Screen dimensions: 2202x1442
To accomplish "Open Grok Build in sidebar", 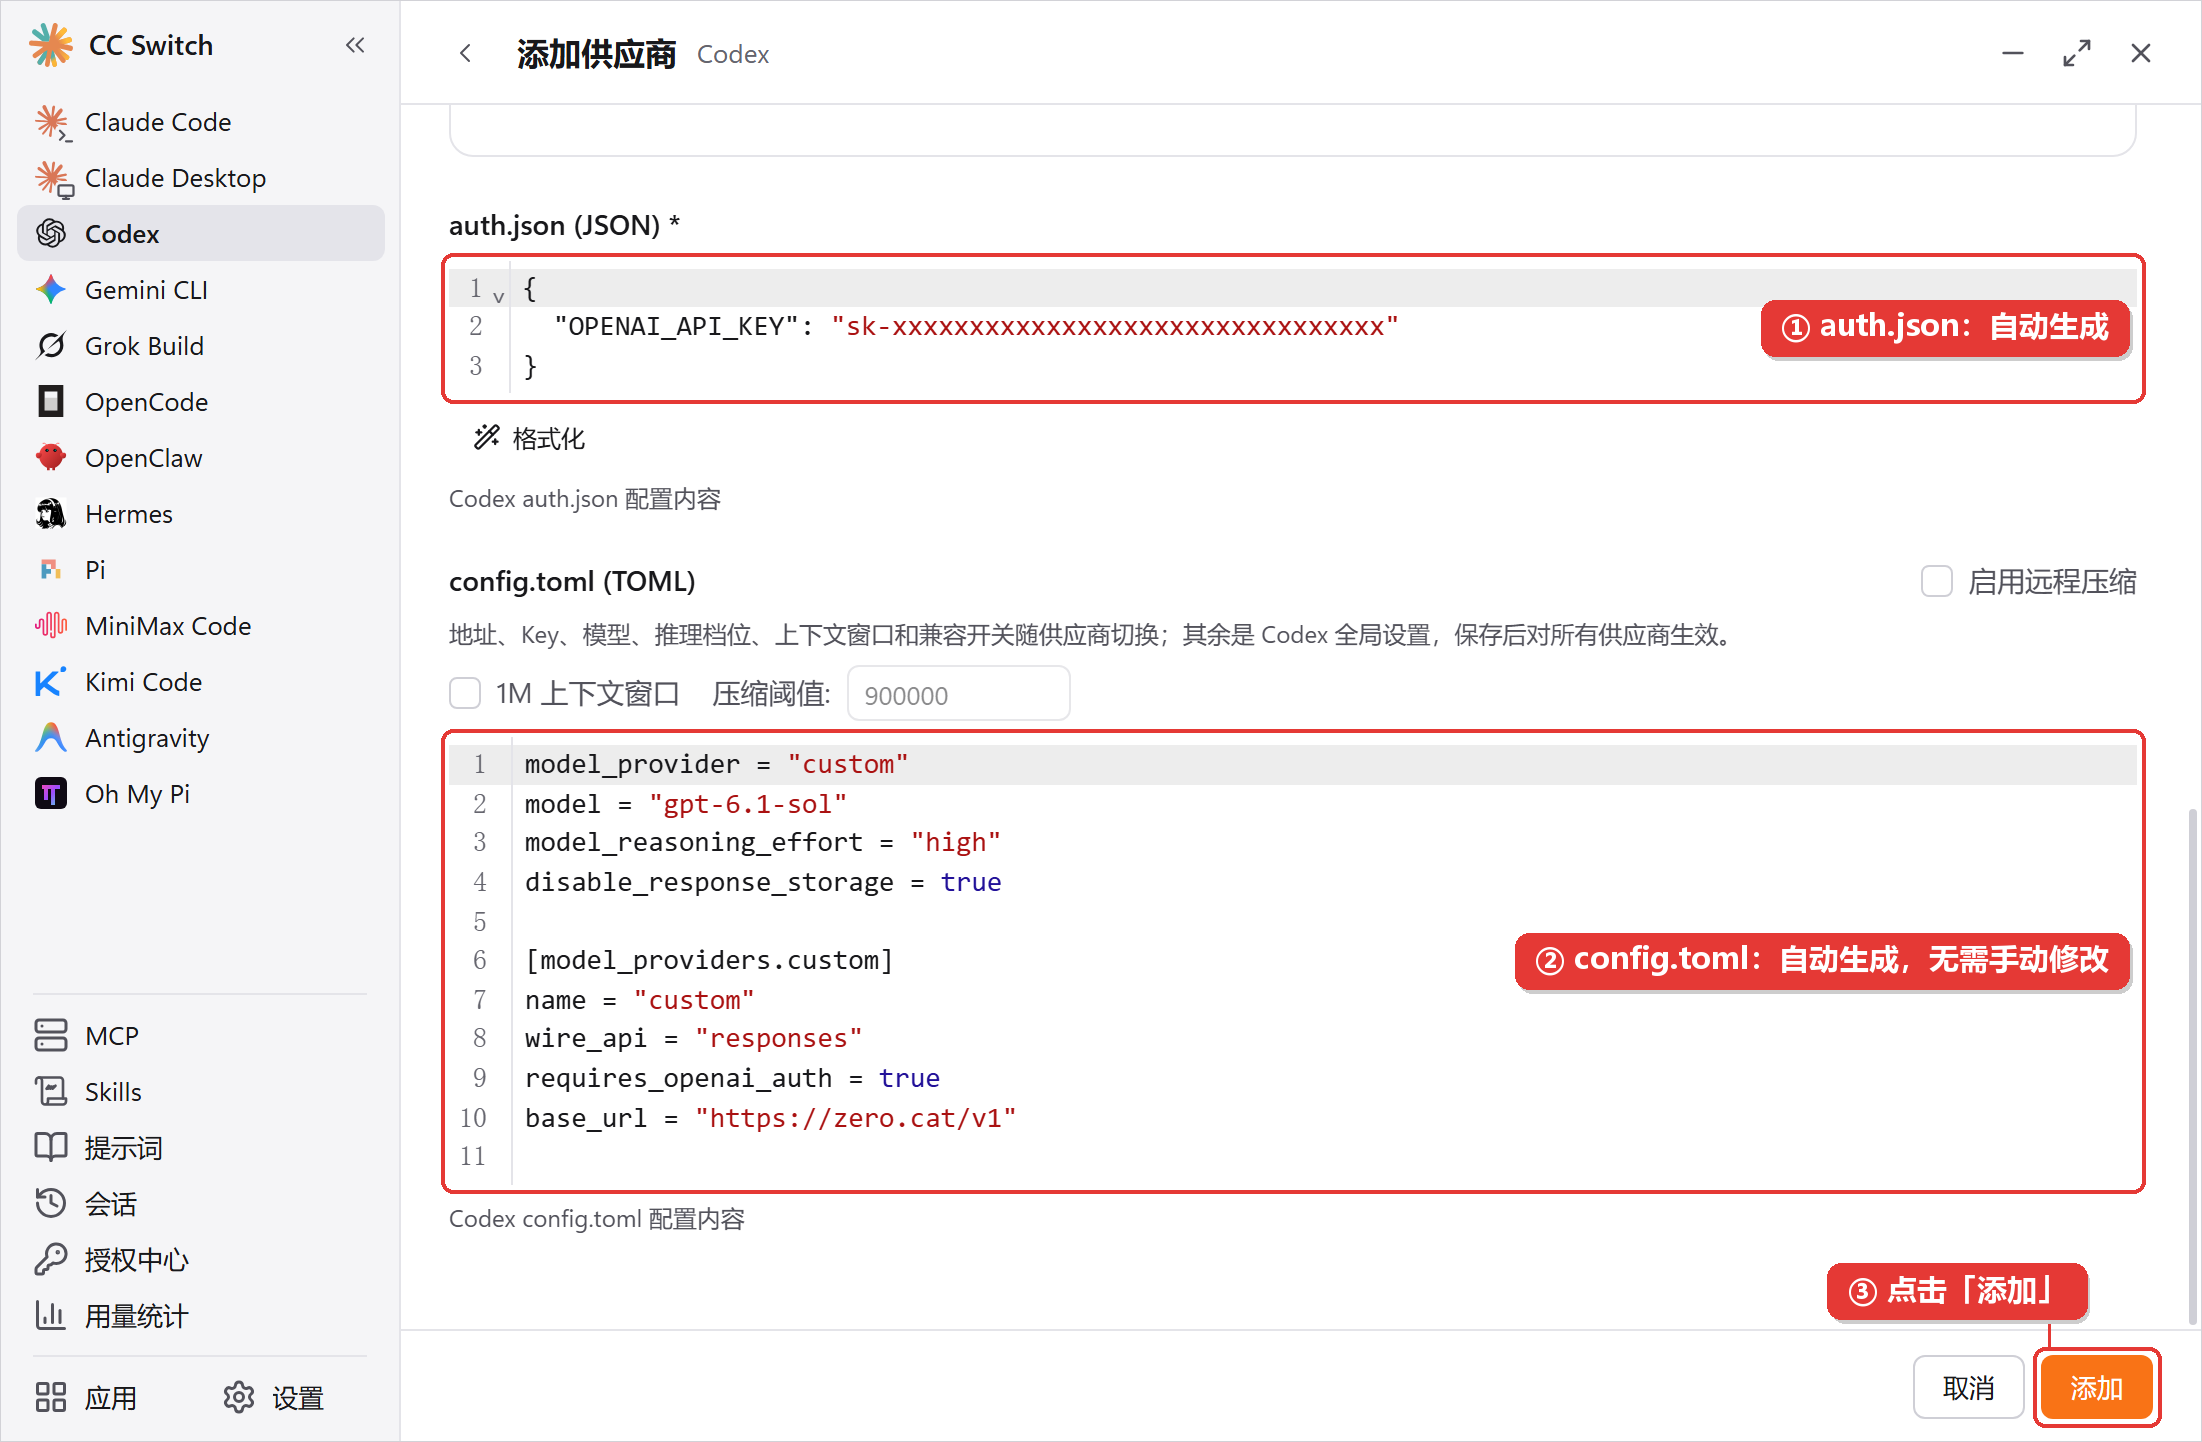I will pyautogui.click(x=200, y=346).
